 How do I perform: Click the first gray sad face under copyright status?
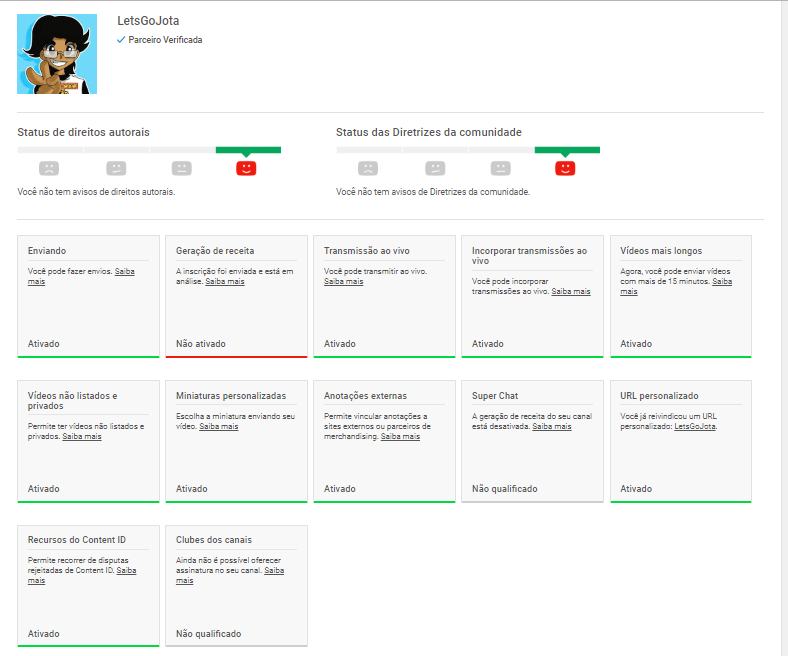tap(49, 168)
